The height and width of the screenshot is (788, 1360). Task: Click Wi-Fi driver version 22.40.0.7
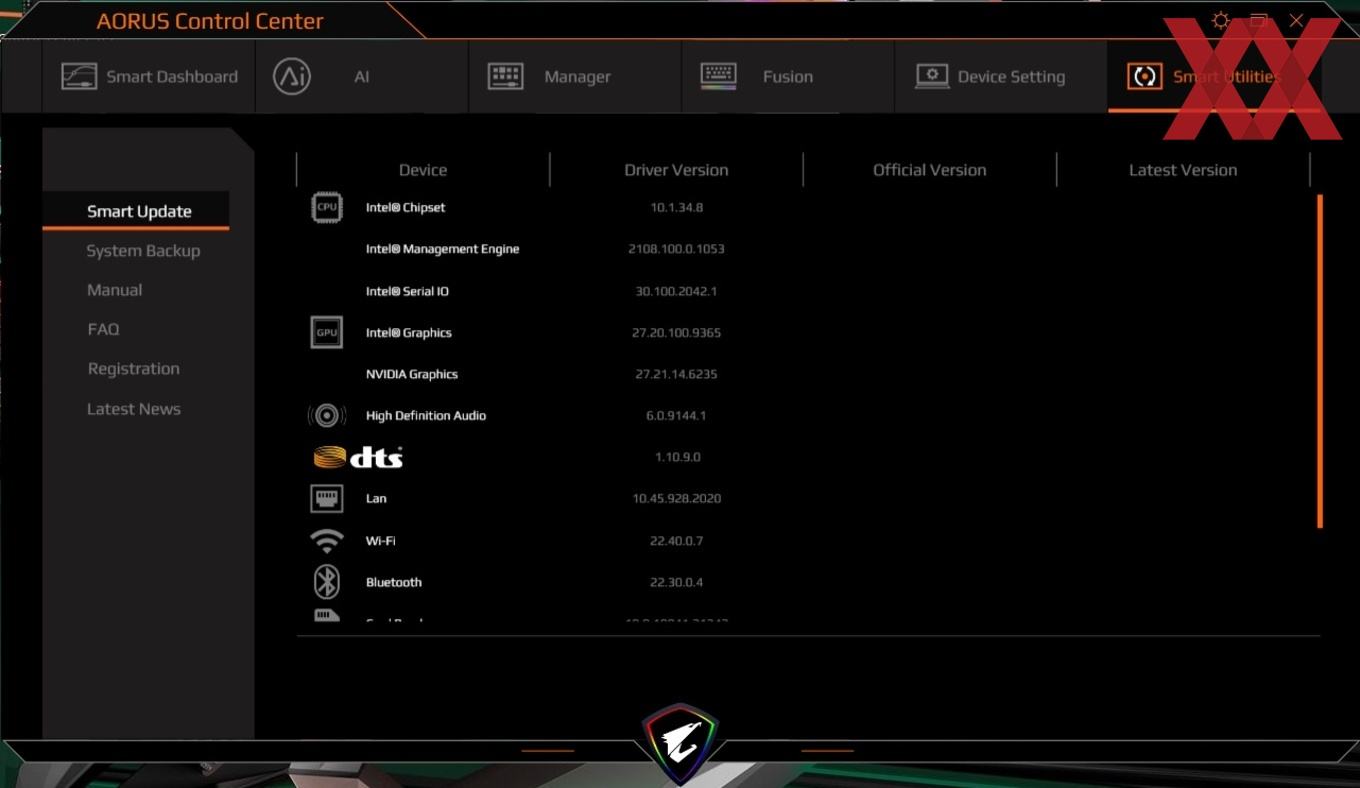coord(676,541)
